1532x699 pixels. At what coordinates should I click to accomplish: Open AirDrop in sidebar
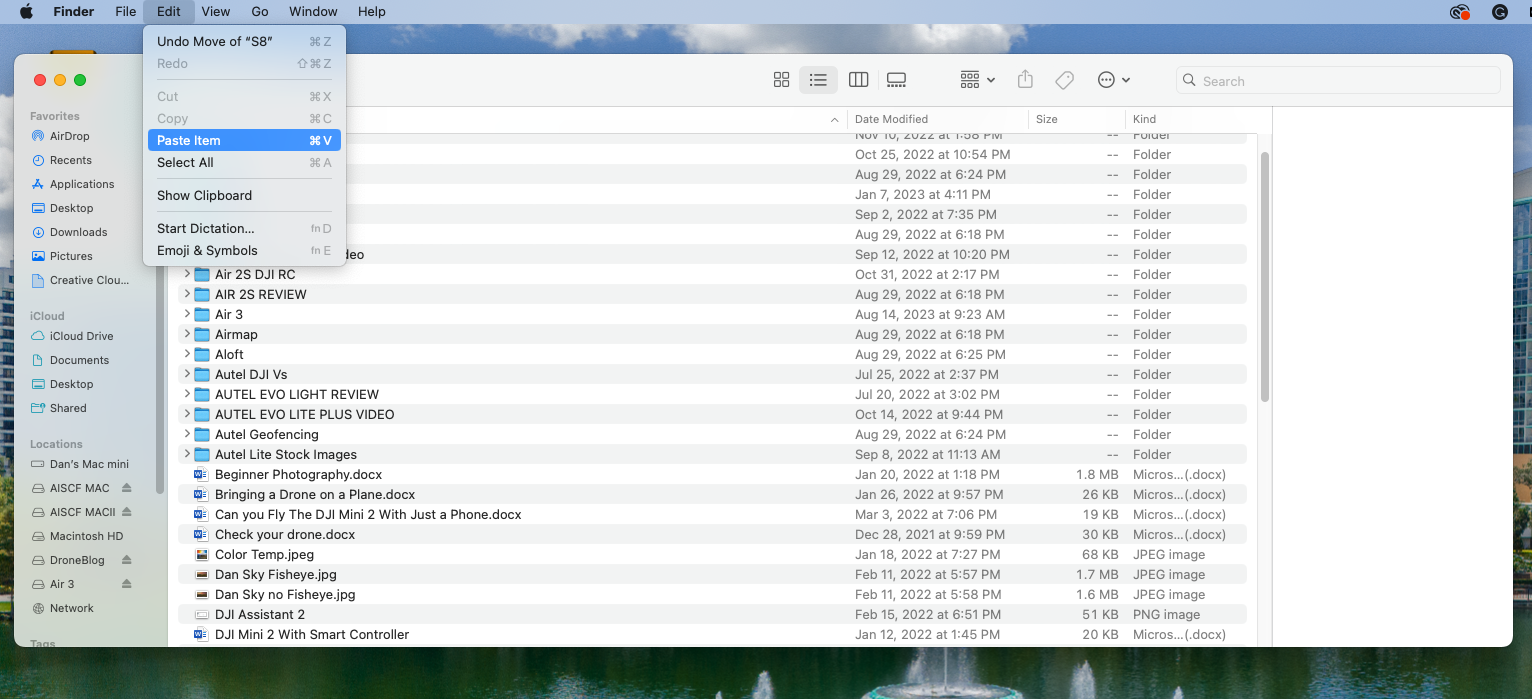pyautogui.click(x=69, y=136)
